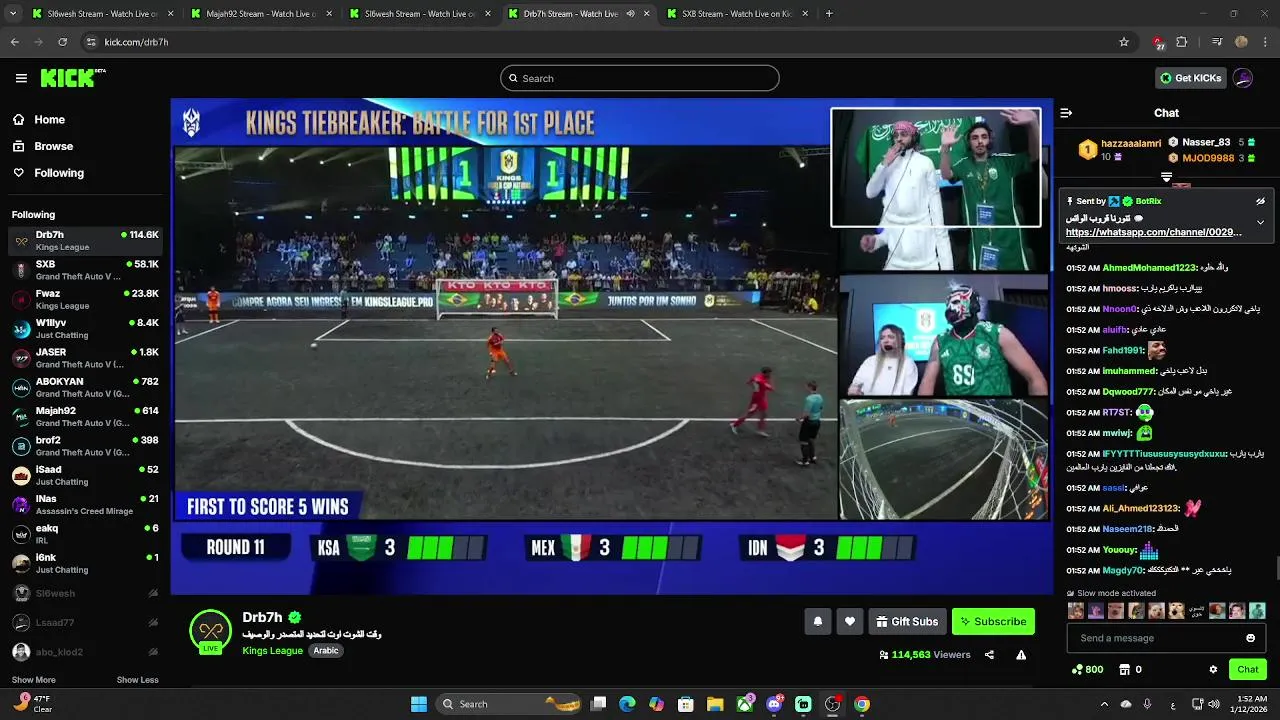
Task: Click chat username AhmedMohamed1223
Action: (x=1149, y=267)
